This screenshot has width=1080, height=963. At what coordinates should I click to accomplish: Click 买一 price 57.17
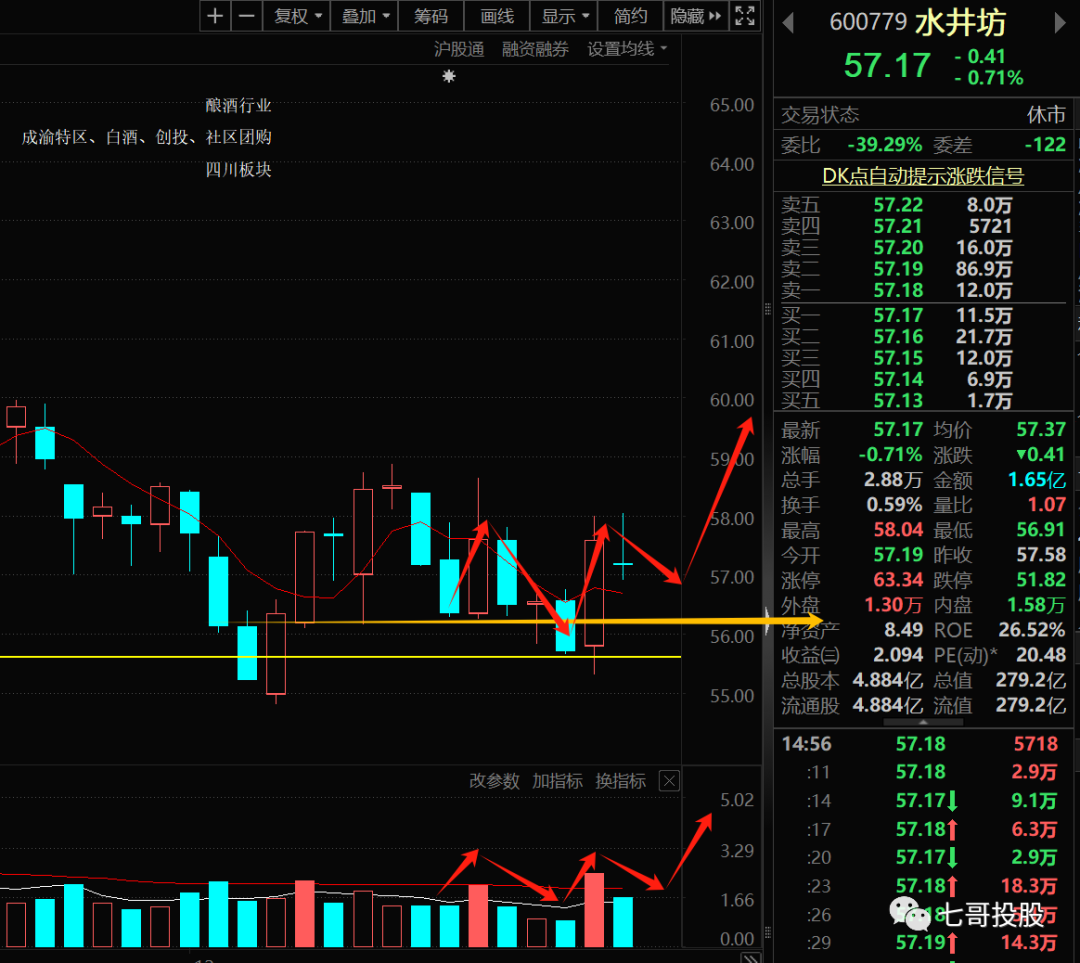[x=898, y=315]
